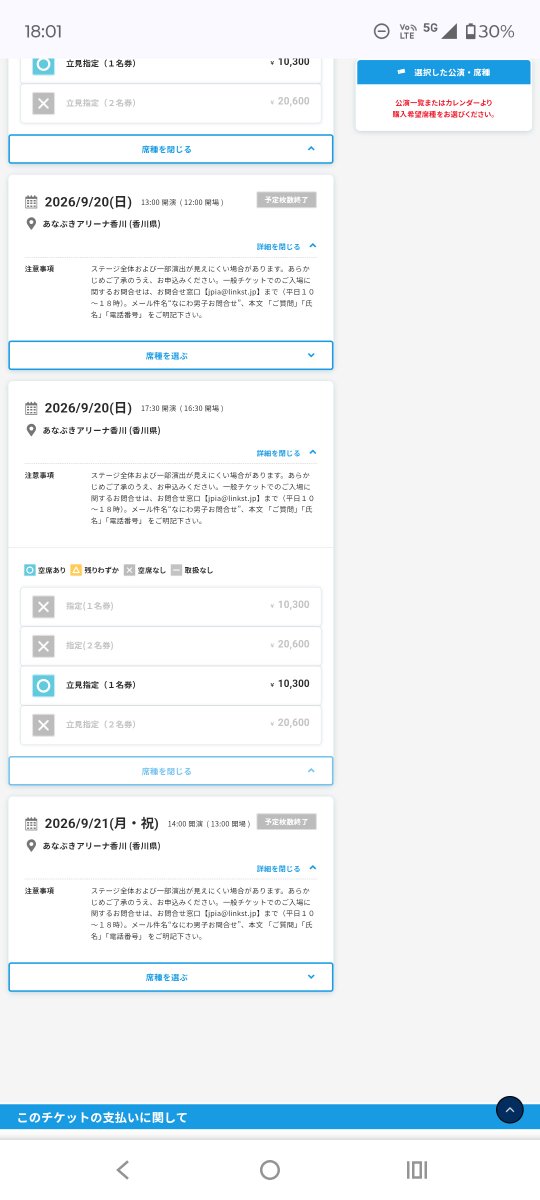540x1200 pixels.
Task: Tap the gray dash 取扱なし legend icon
Action: pos(176,570)
